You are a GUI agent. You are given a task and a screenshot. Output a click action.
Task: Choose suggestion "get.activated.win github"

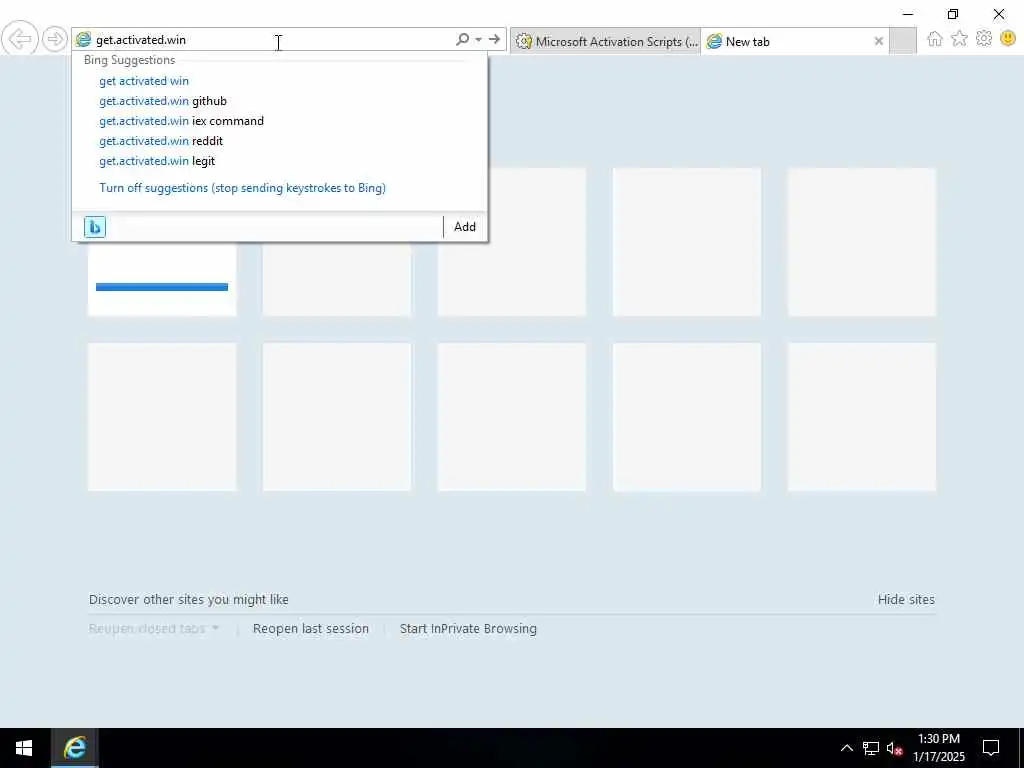163,101
